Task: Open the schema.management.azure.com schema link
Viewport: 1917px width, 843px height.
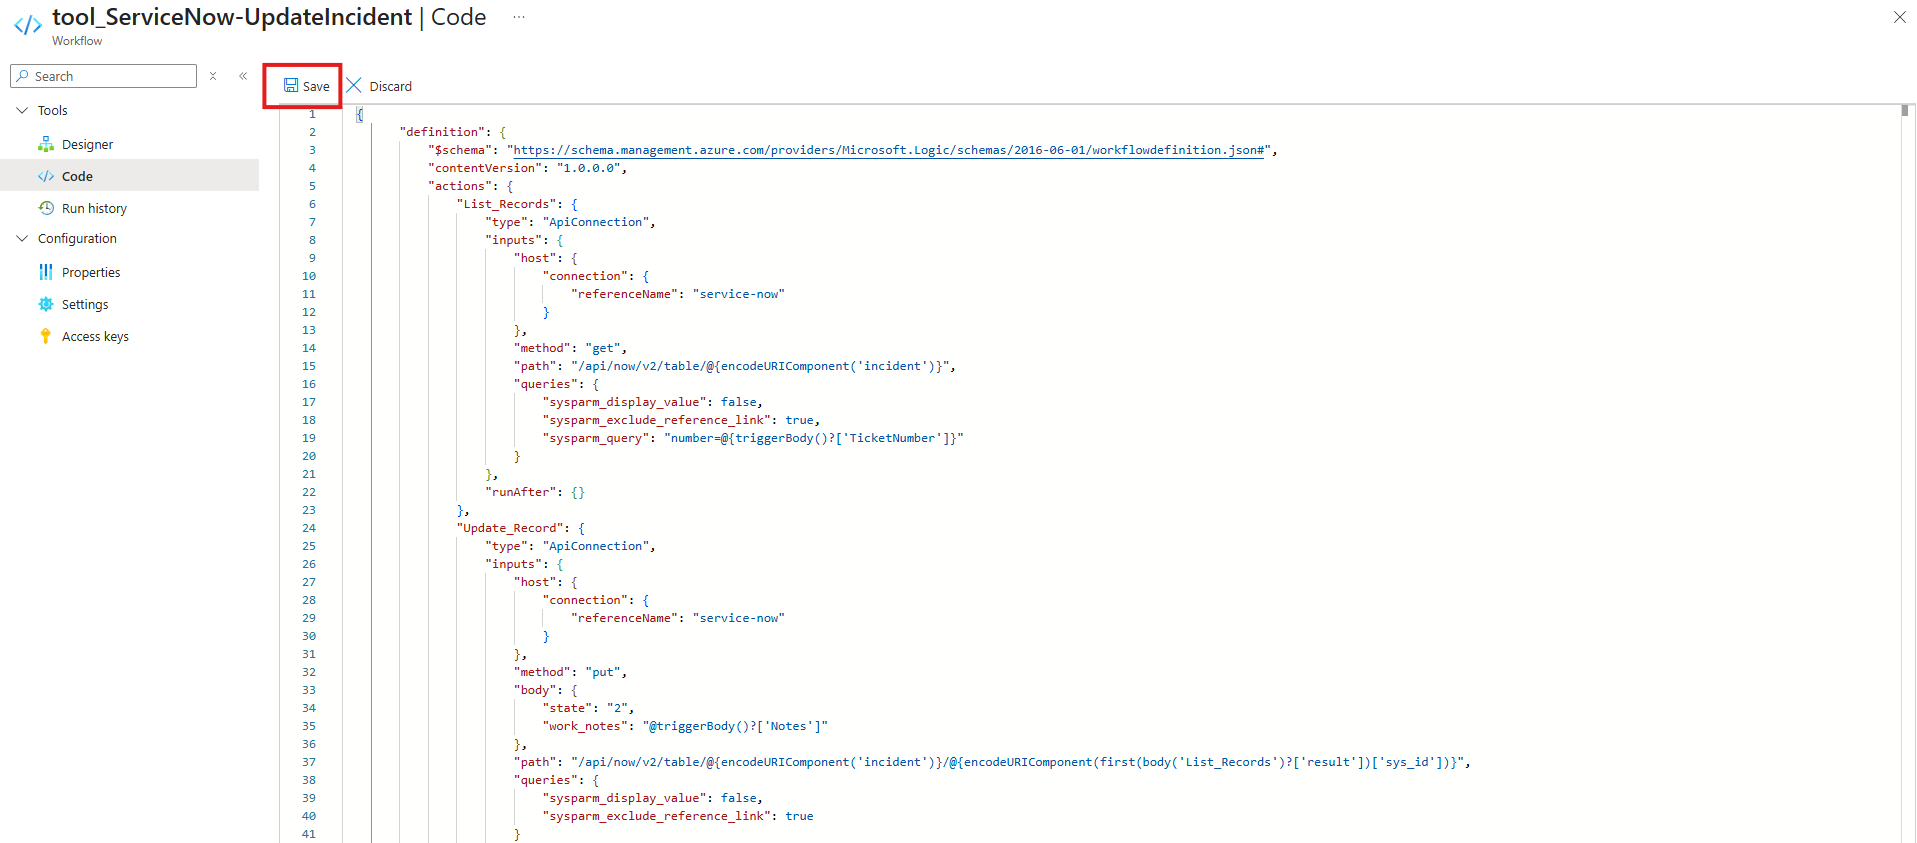Action: pos(890,150)
